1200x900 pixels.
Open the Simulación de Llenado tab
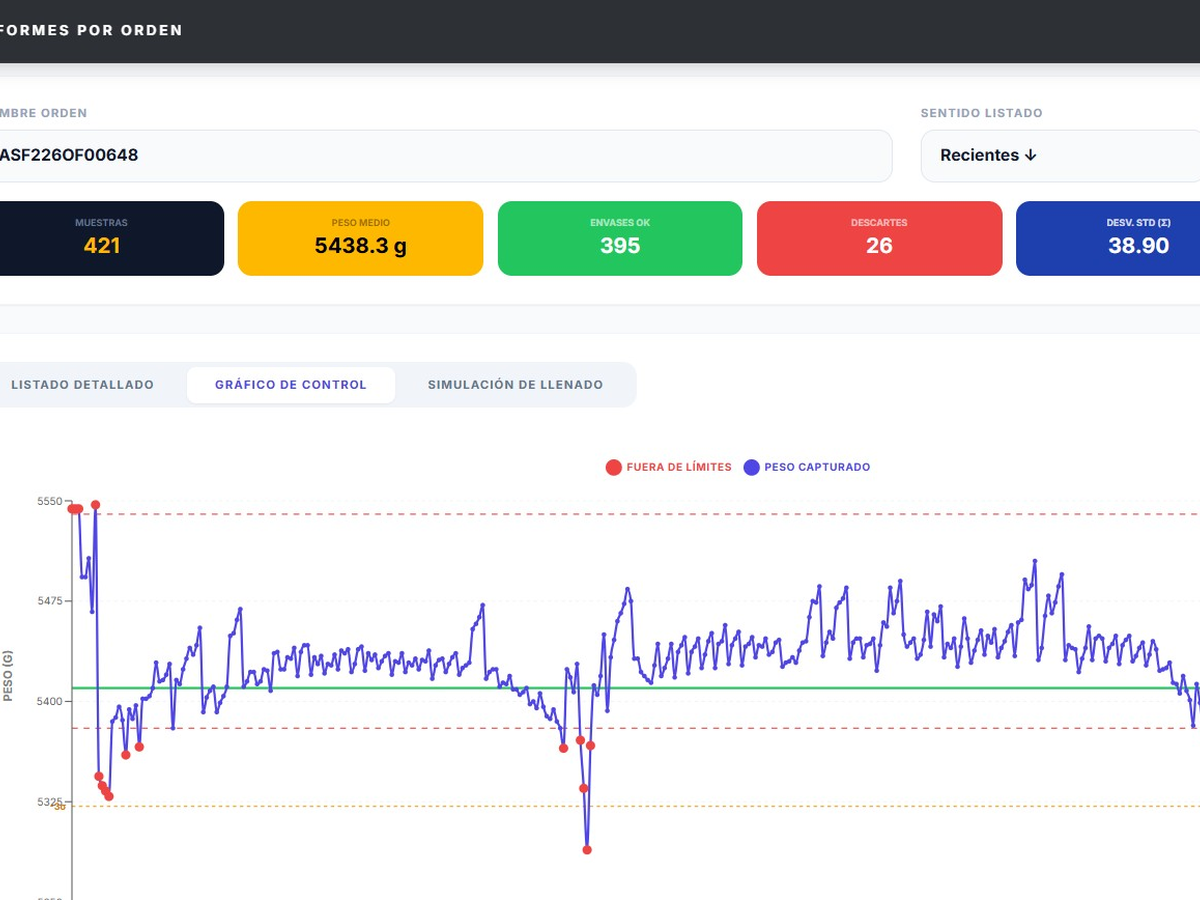(x=515, y=385)
